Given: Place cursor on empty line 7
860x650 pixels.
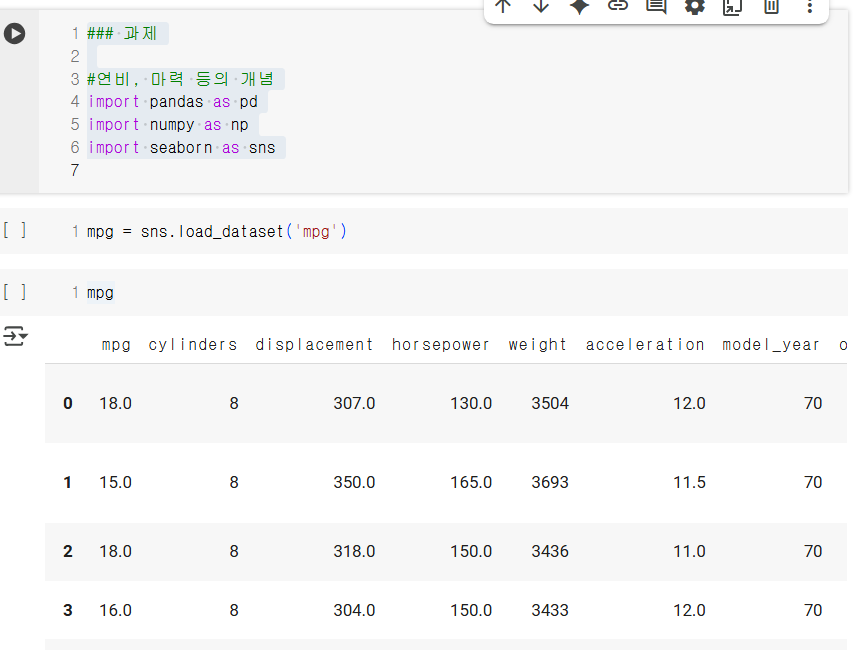Looking at the screenshot, I should tap(75, 171).
